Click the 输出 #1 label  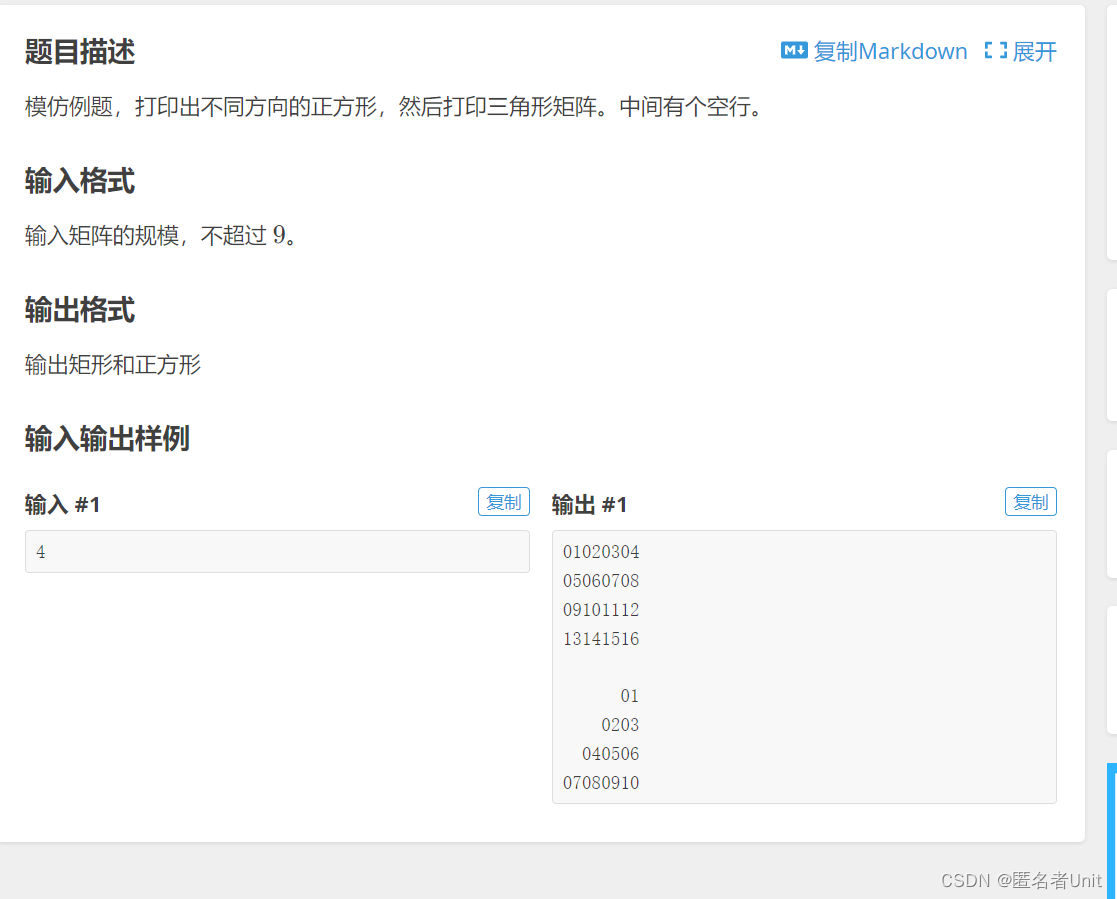[589, 504]
